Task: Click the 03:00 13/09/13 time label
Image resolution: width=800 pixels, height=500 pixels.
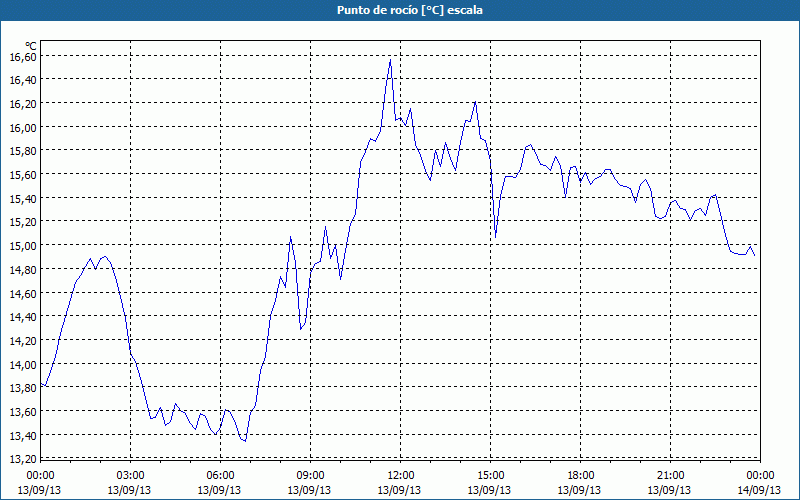Action: [x=130, y=483]
